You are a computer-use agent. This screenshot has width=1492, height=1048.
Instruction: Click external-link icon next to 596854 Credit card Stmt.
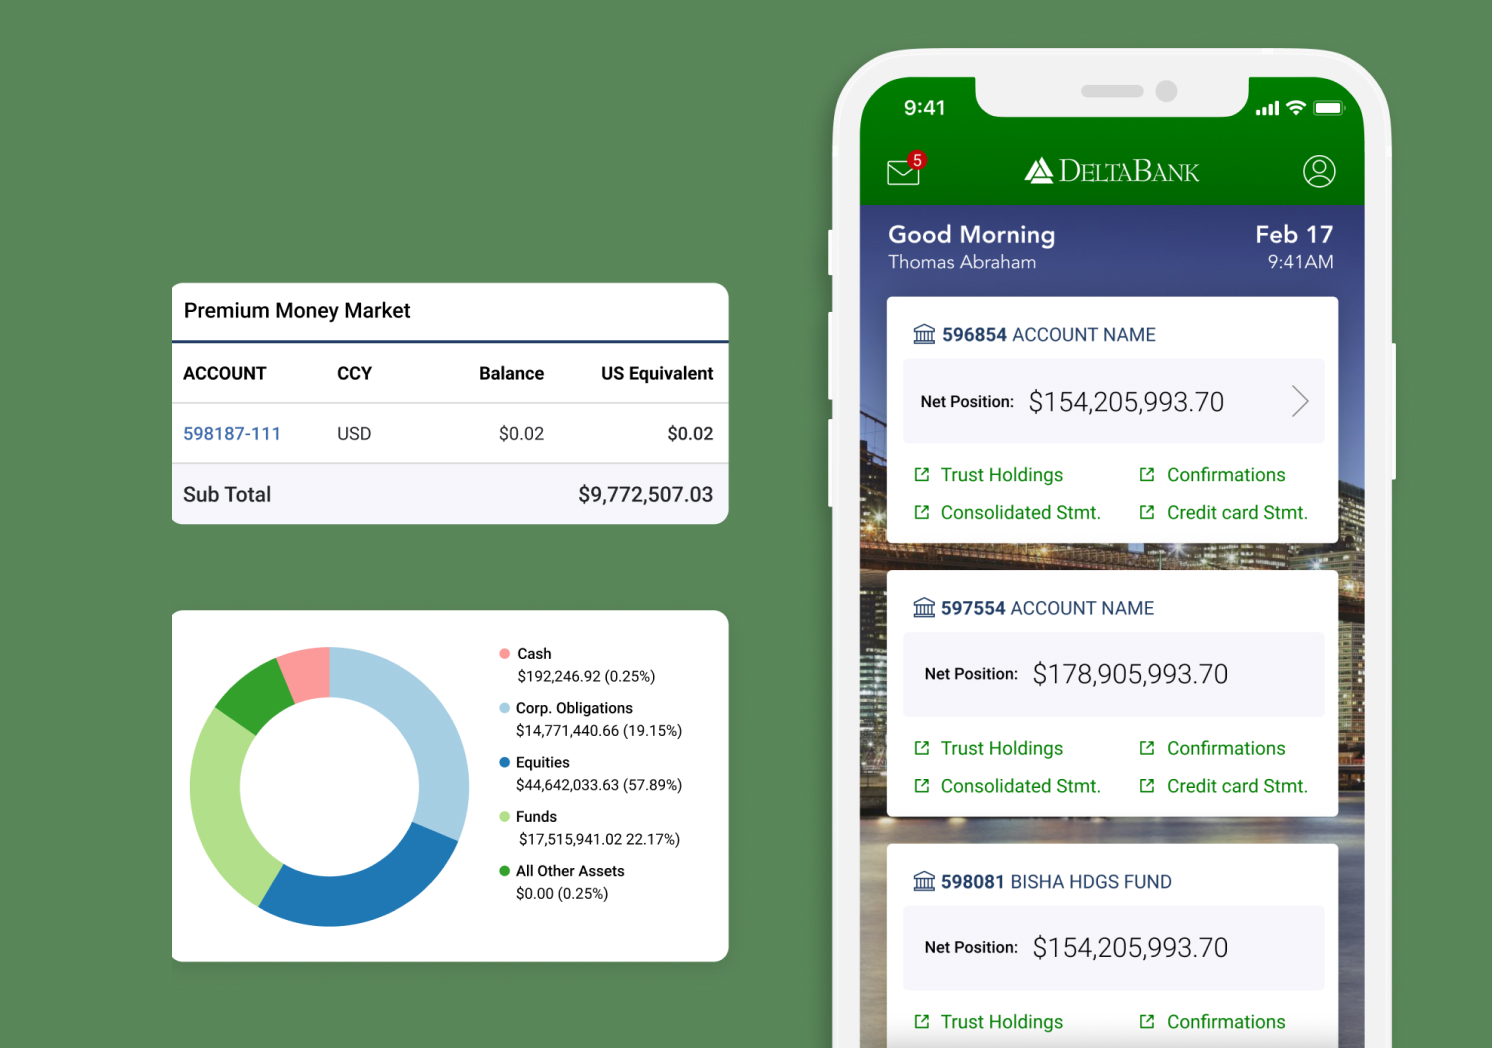coord(1147,512)
